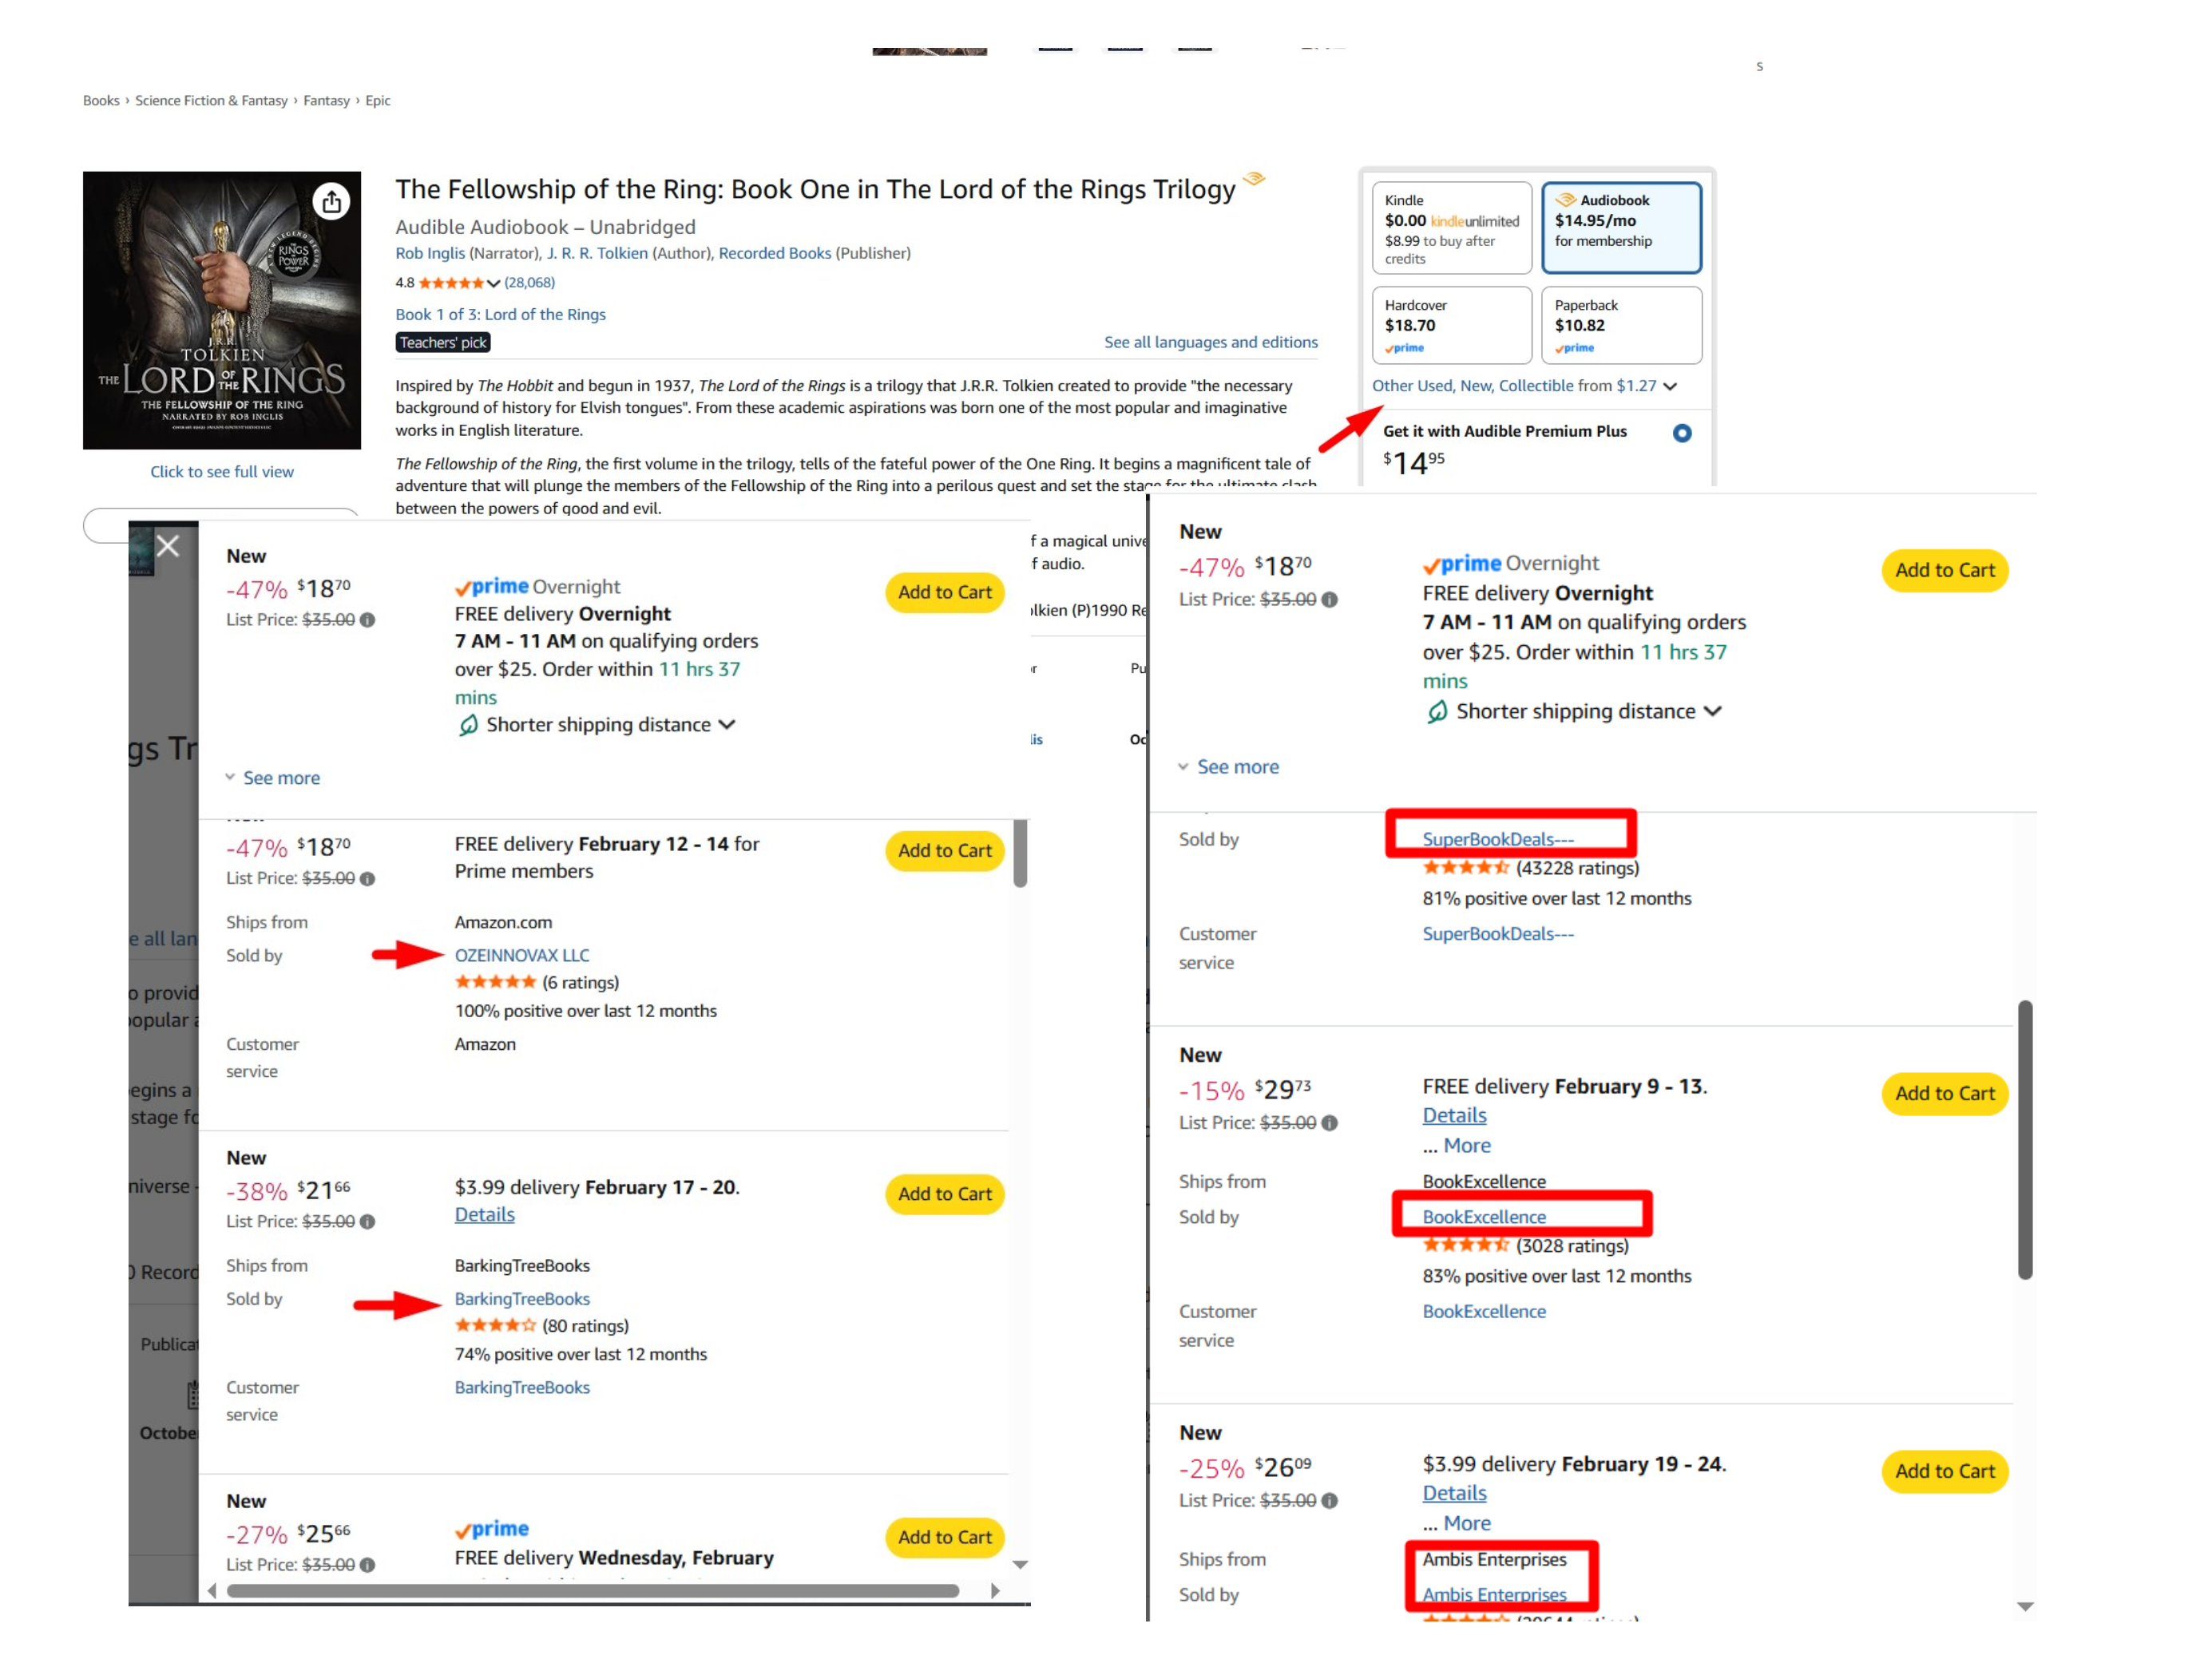
Task: Expand the See more offer details
Action: point(281,777)
